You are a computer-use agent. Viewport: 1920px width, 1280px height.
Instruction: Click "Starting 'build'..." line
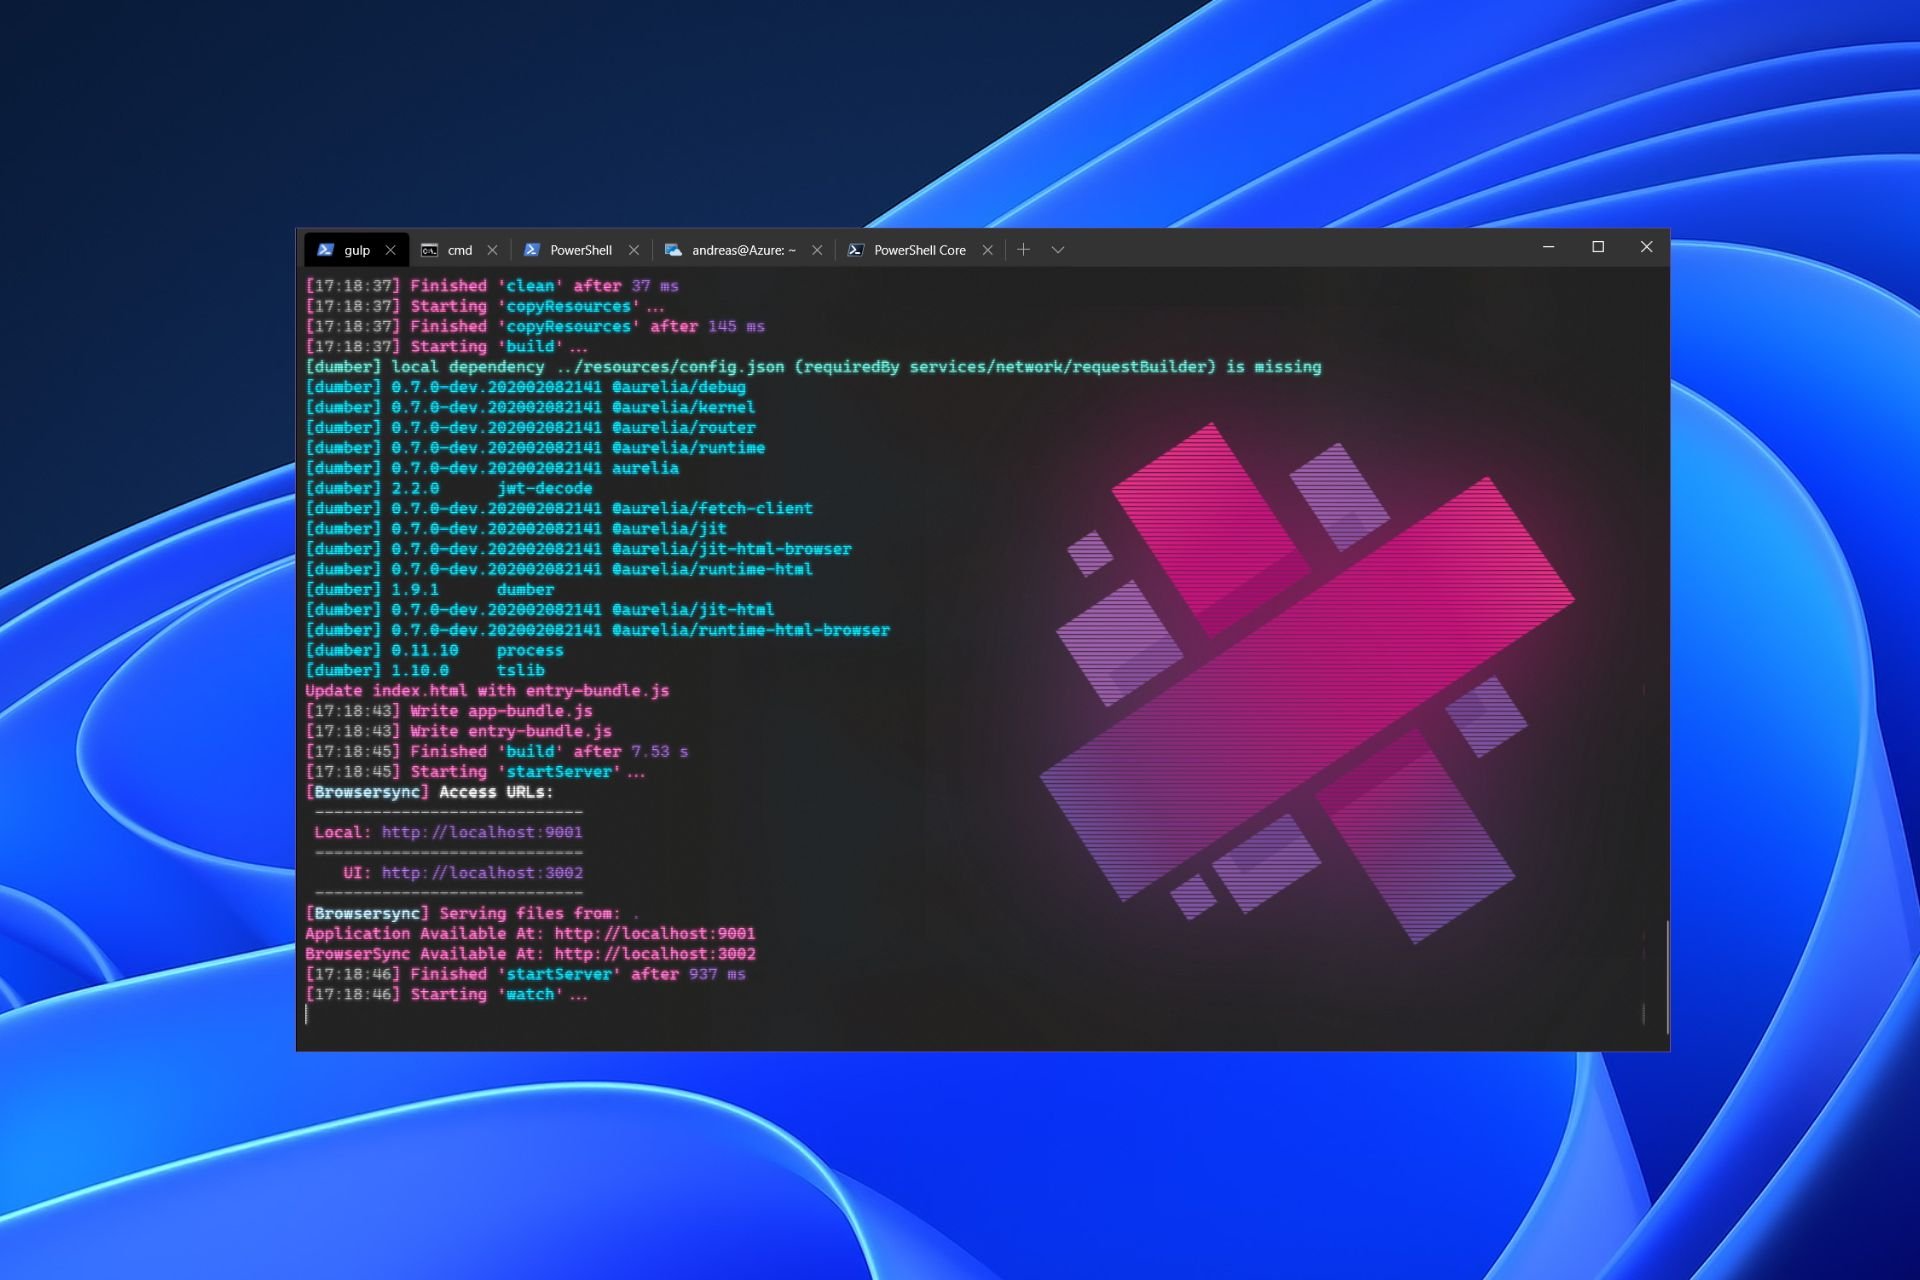(x=447, y=347)
